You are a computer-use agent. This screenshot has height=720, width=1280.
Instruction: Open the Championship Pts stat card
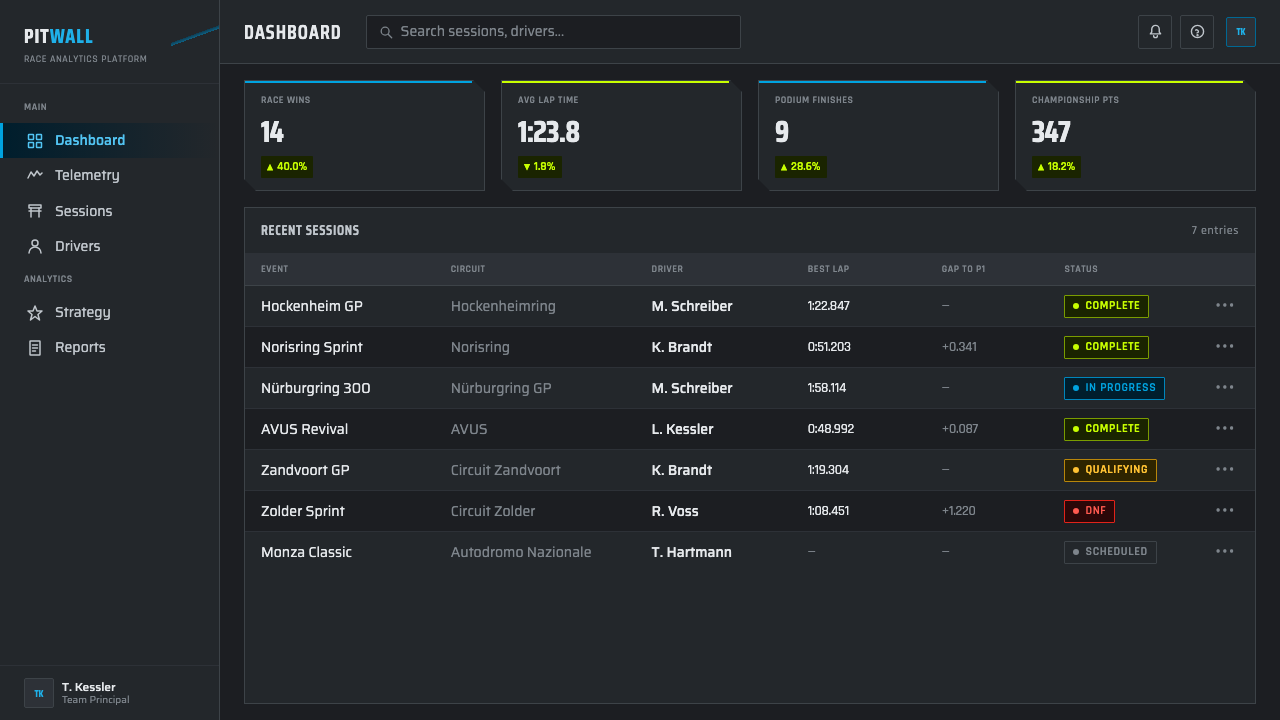tap(1135, 136)
